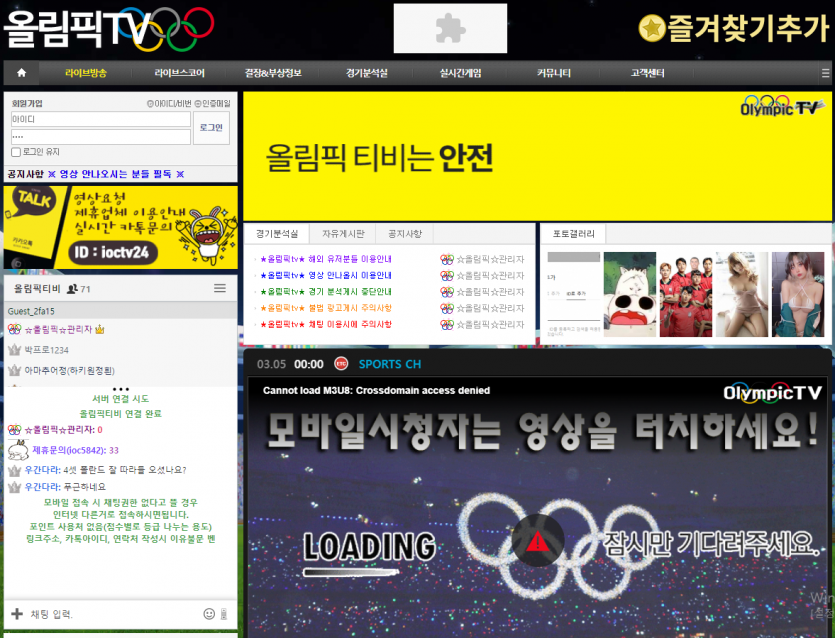Image resolution: width=835 pixels, height=638 pixels.
Task: Open the hamburger menu in navigation bar
Action: tap(825, 73)
